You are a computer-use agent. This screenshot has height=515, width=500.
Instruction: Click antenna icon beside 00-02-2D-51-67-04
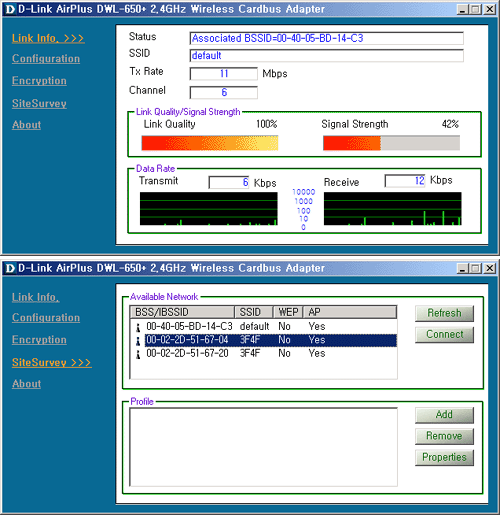138,341
